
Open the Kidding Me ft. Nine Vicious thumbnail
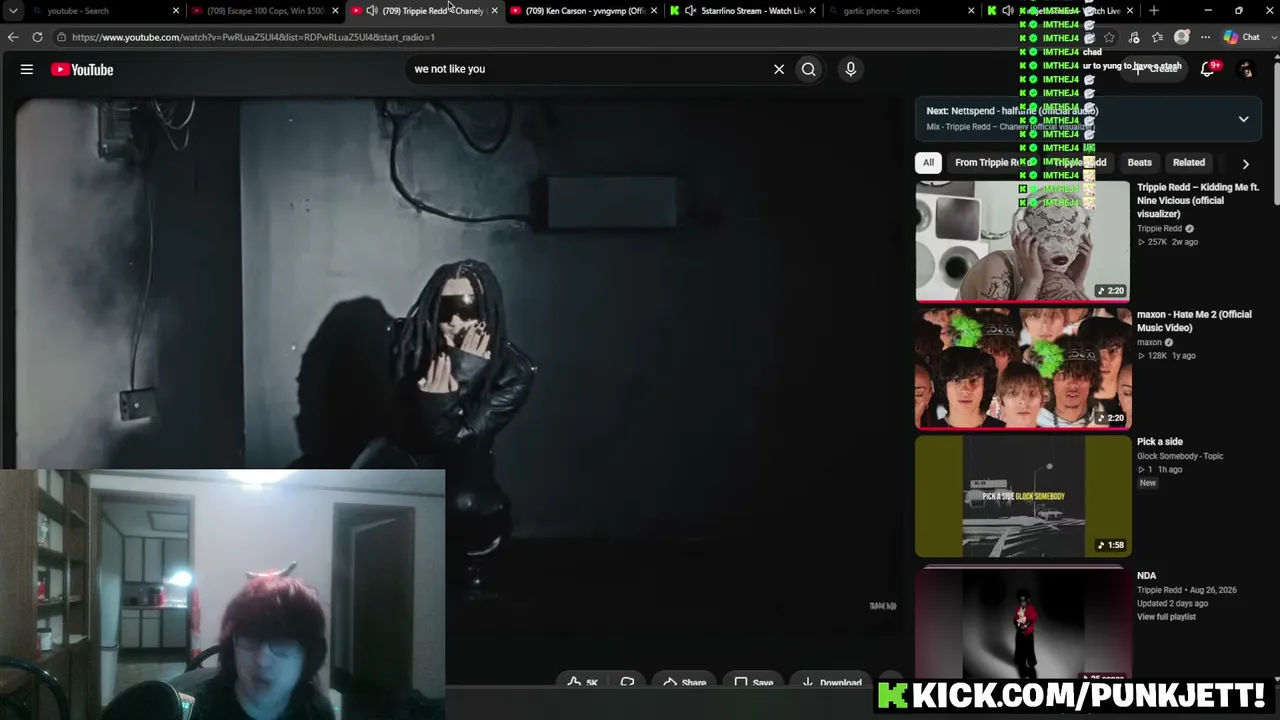[1023, 241]
